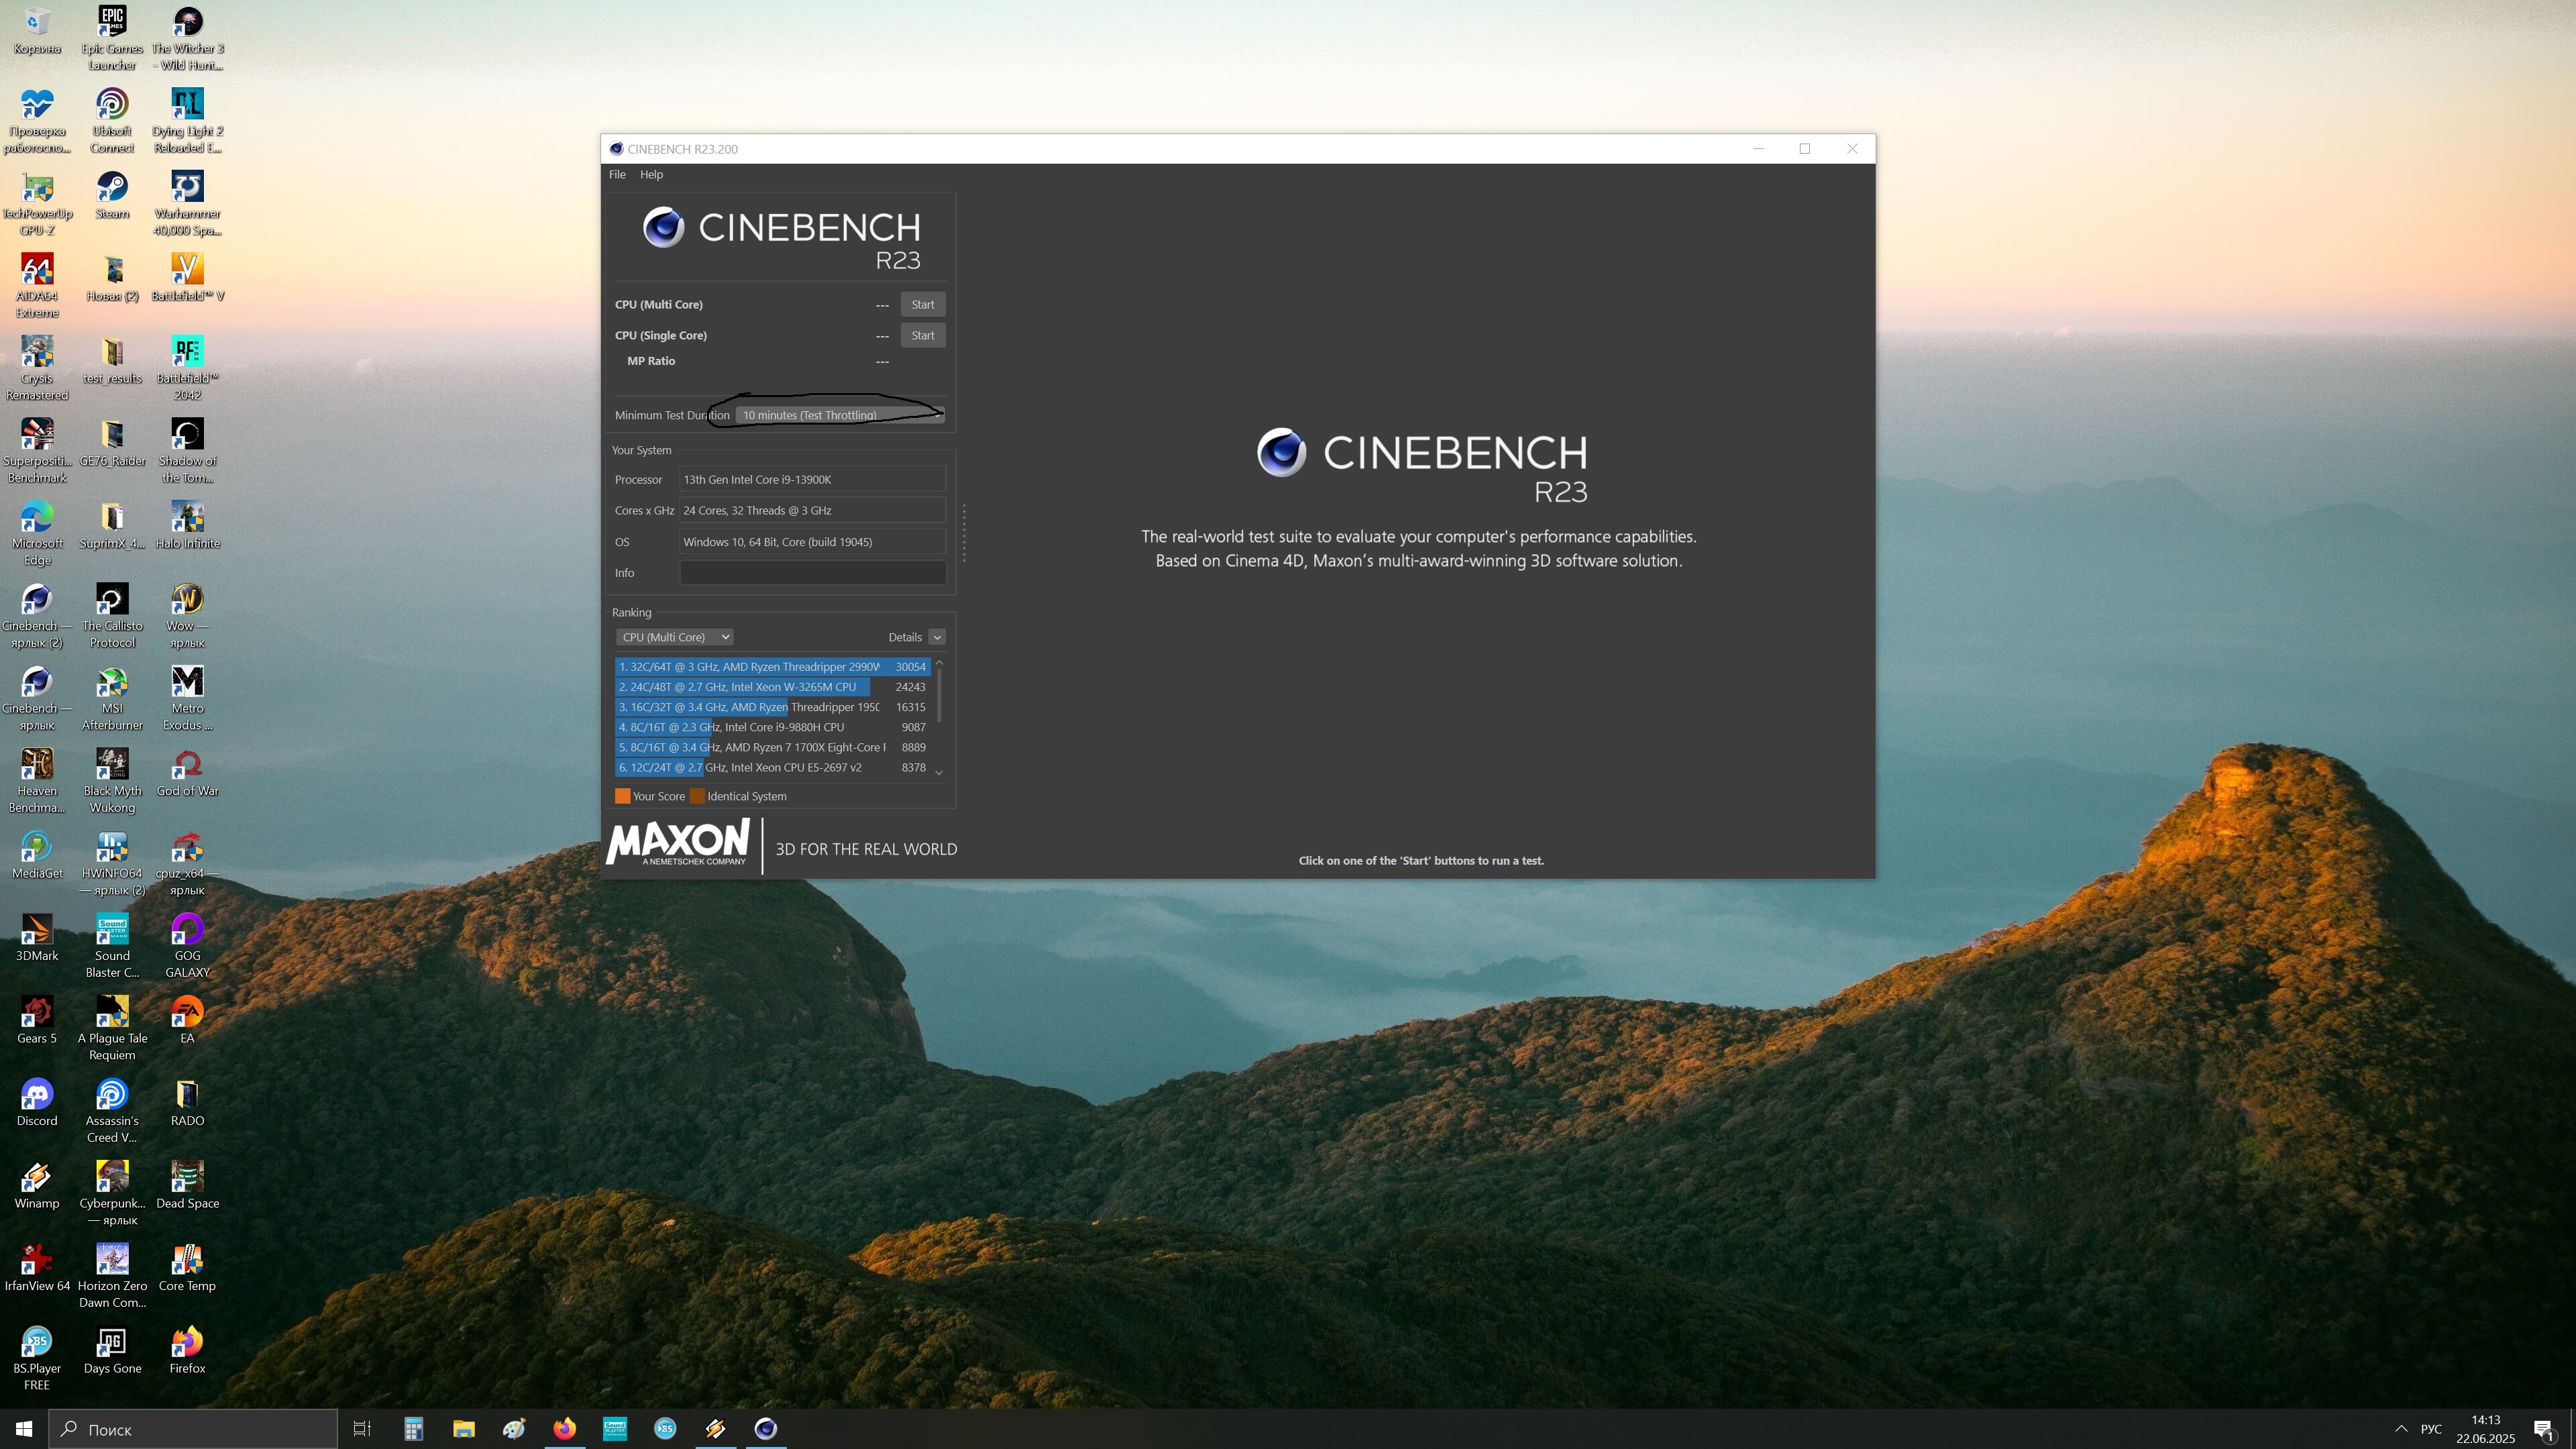This screenshot has height=1449, width=2576.
Task: Click the Firefox icon in the taskbar
Action: click(x=564, y=1428)
